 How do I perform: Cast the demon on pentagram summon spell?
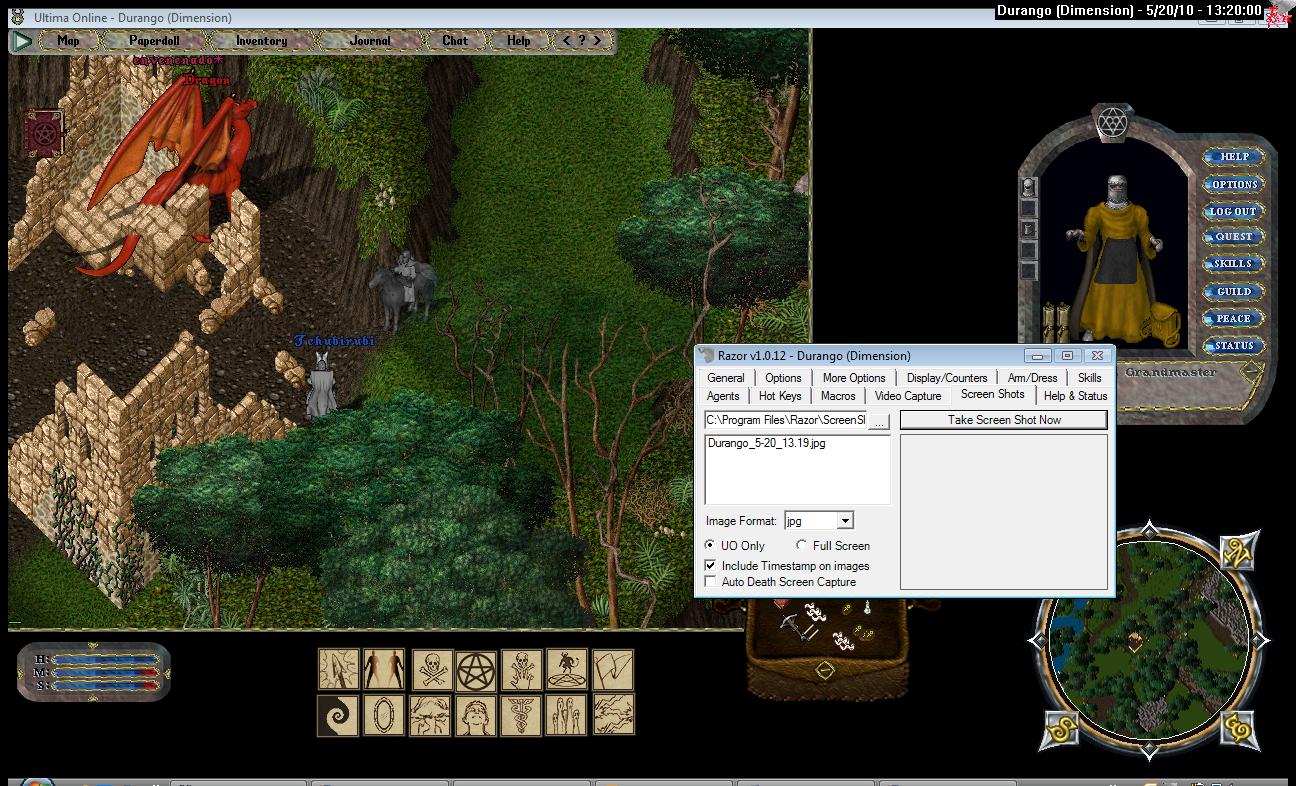(x=567, y=669)
